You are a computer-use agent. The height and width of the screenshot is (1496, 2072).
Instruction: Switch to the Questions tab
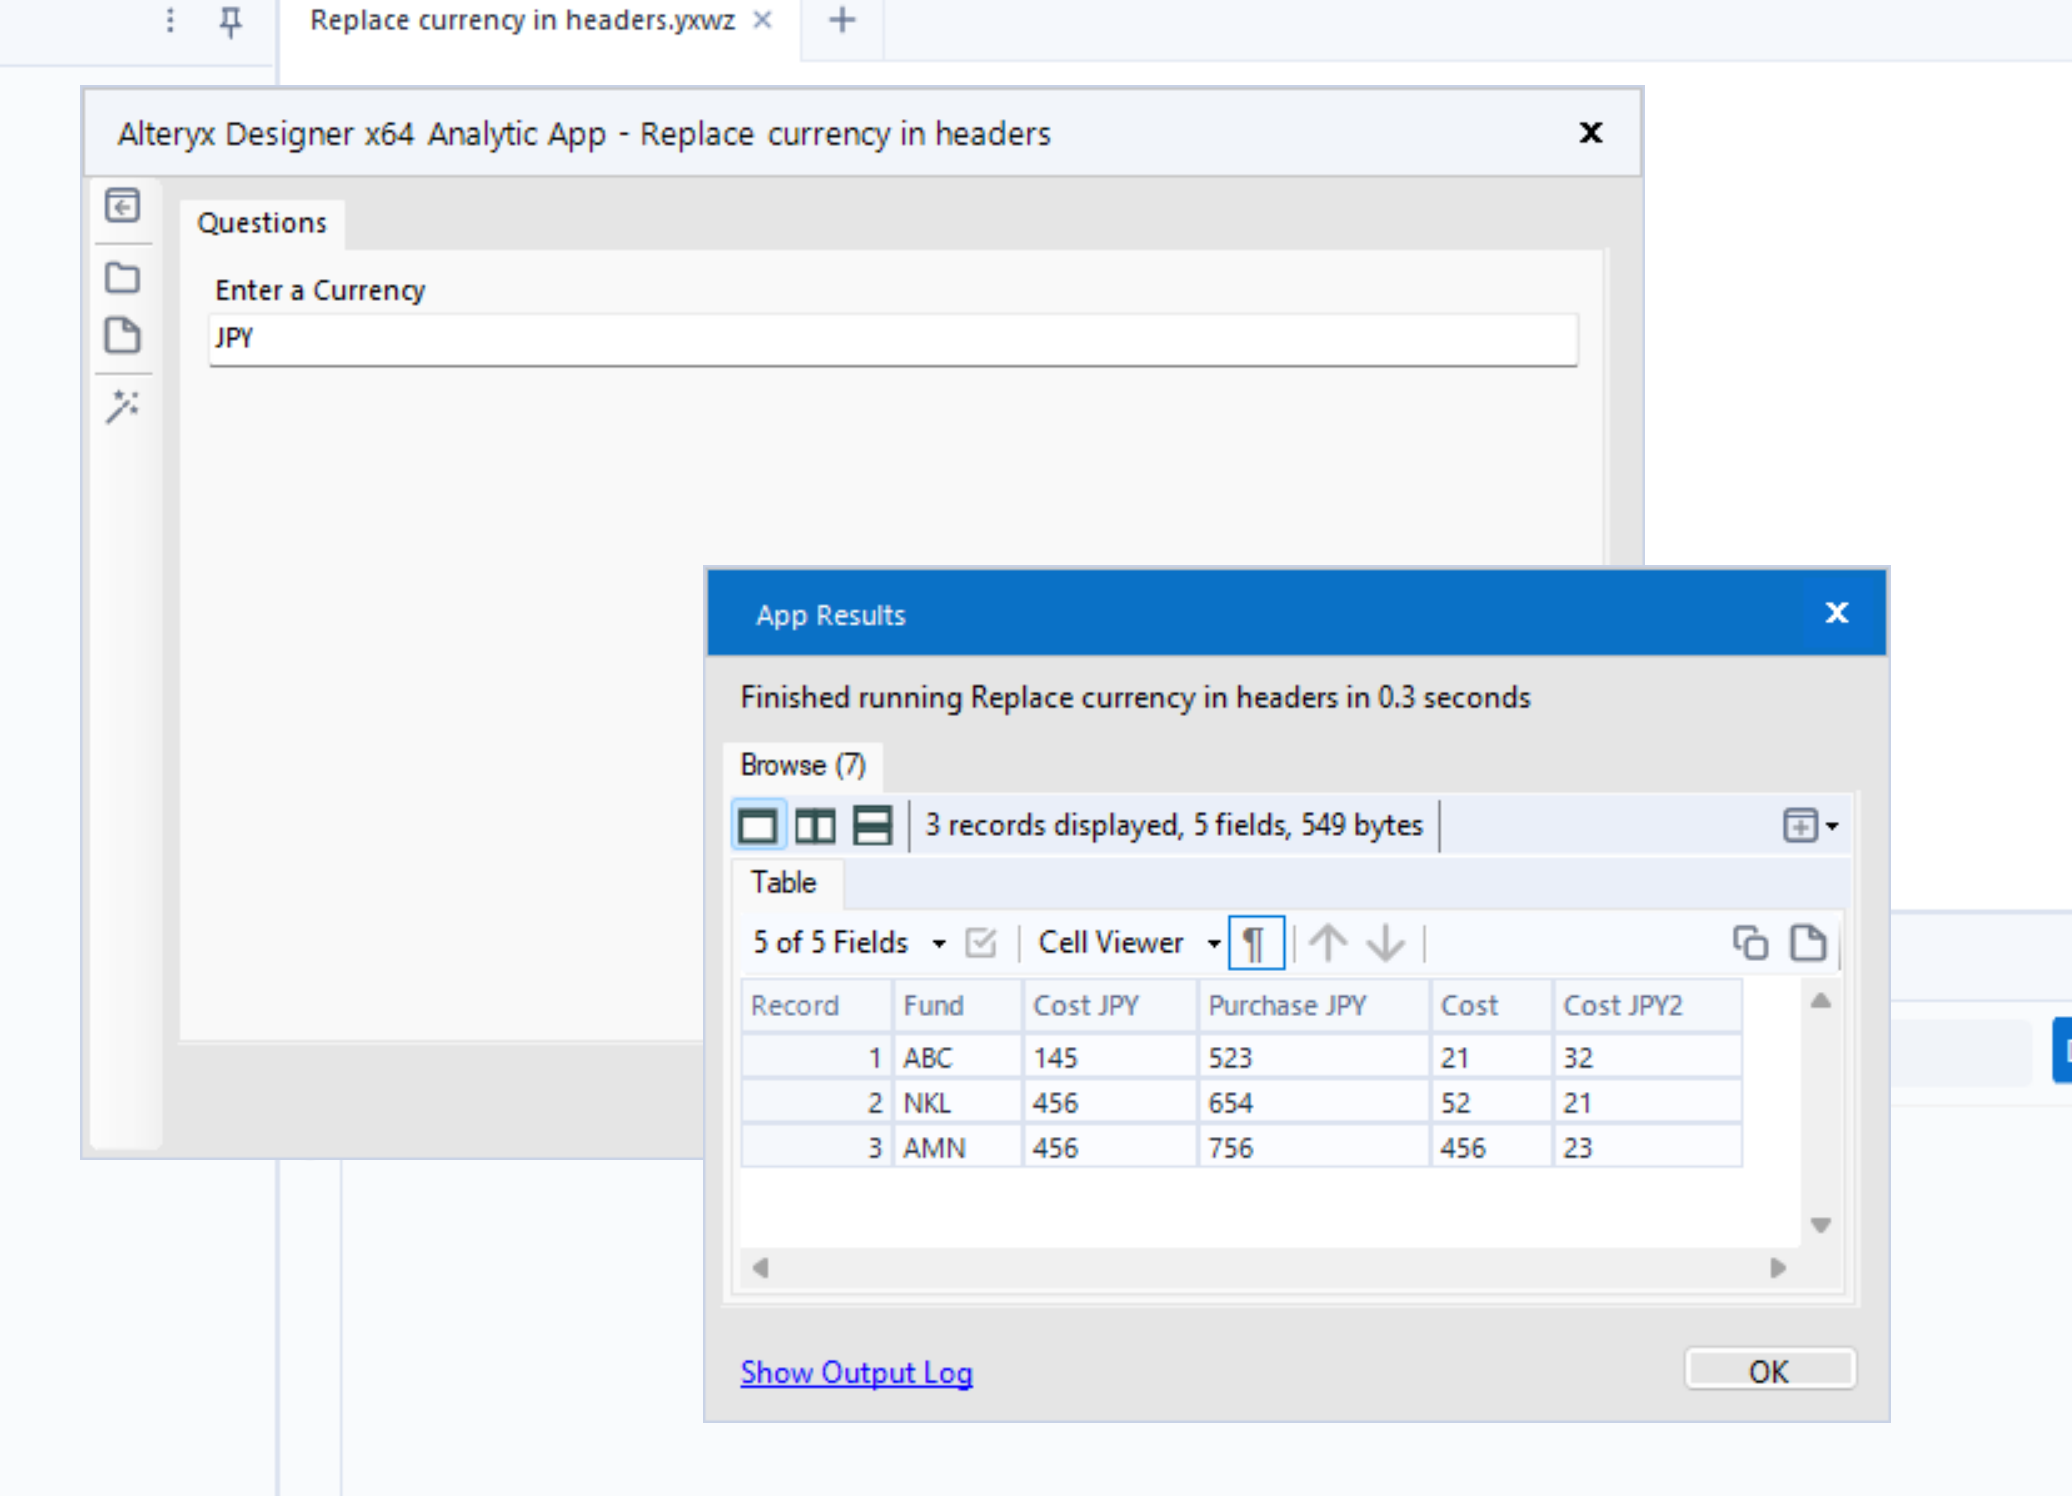261,222
